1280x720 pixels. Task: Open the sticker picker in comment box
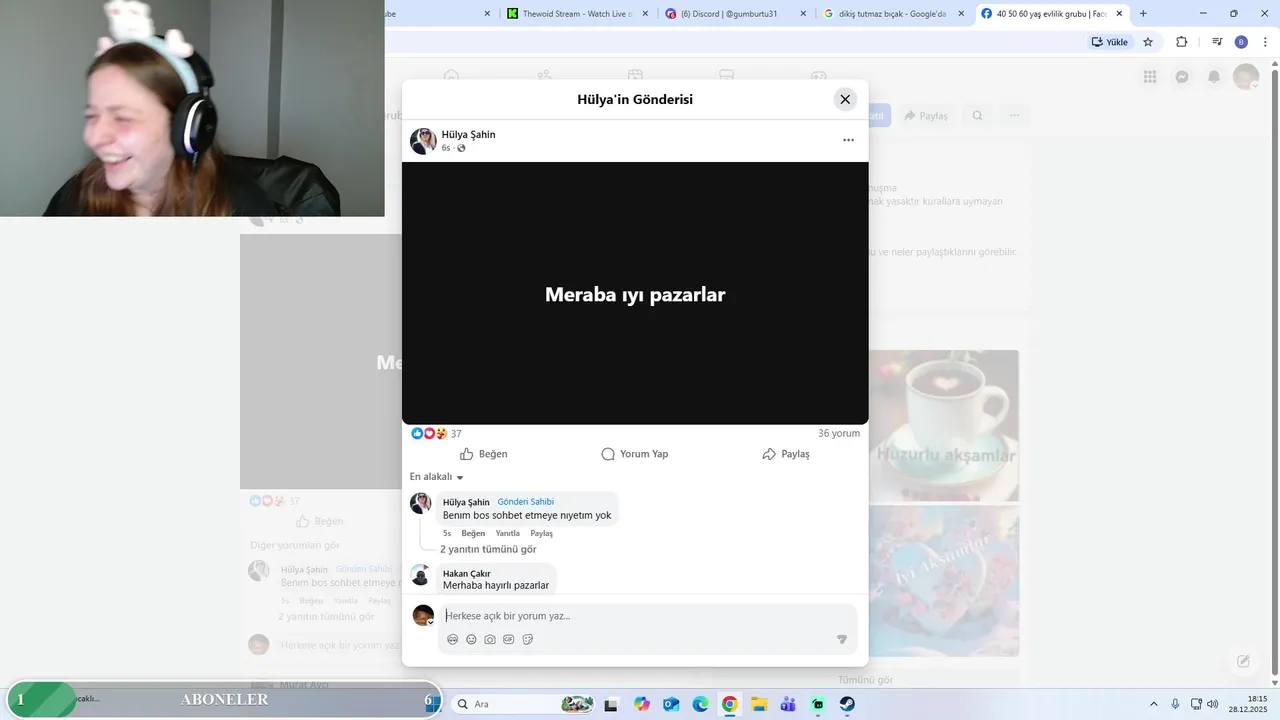tap(528, 639)
